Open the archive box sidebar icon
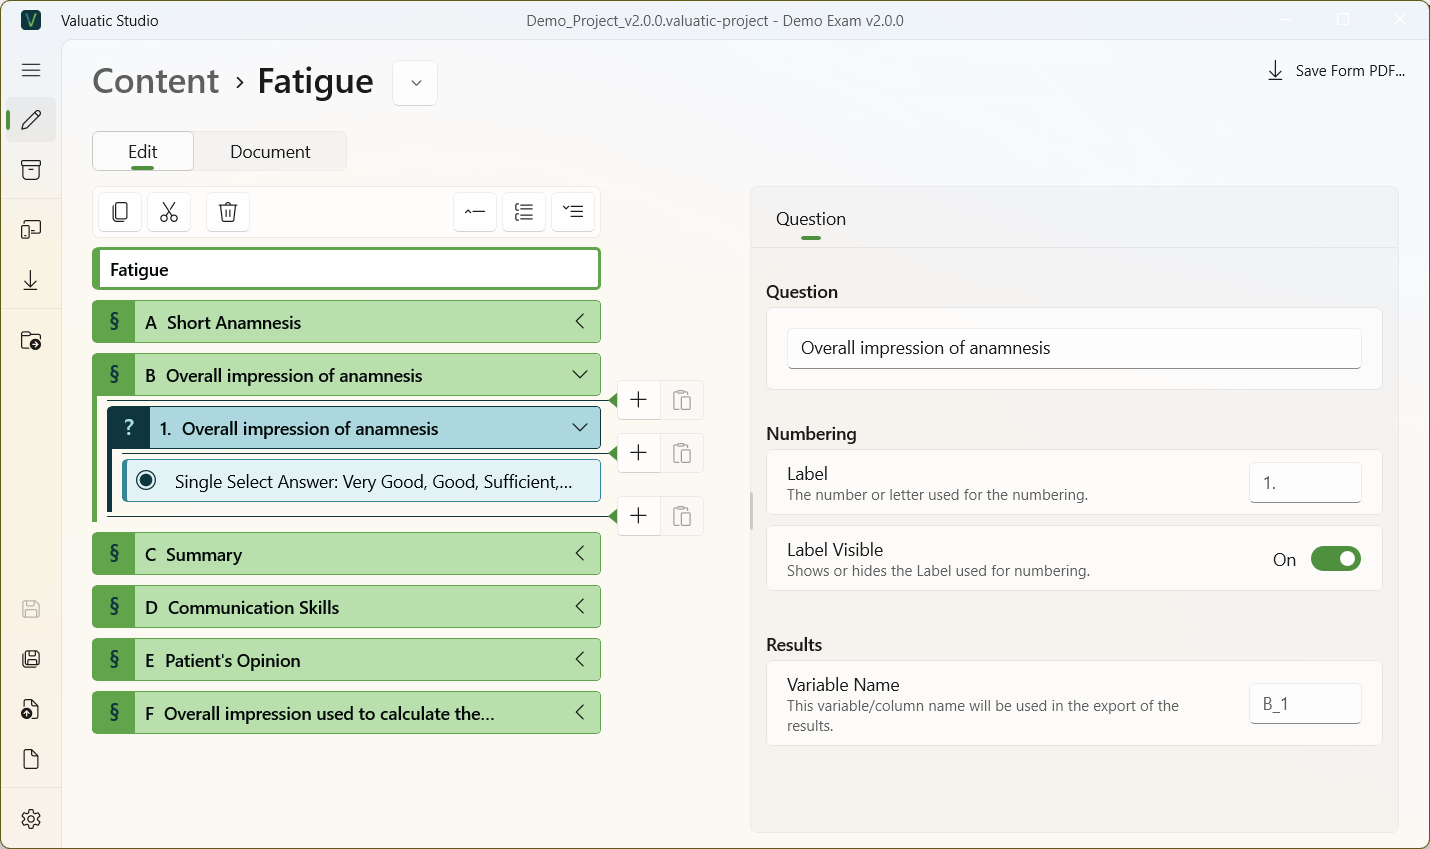 click(31, 169)
